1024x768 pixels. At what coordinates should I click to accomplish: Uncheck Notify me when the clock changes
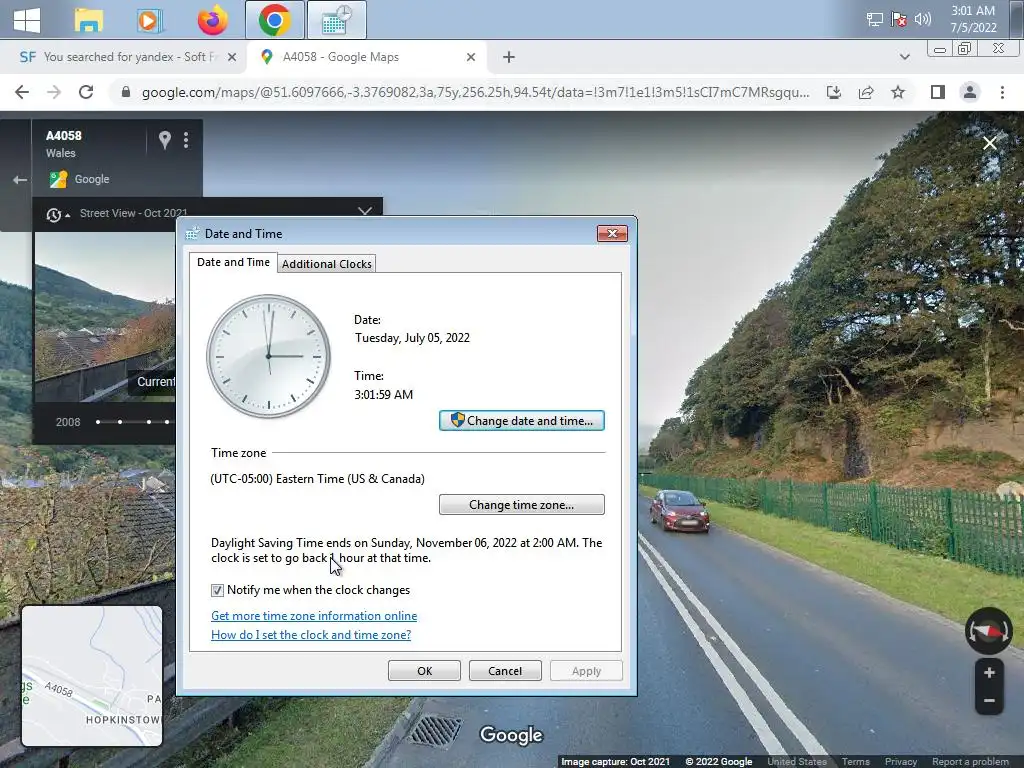tap(217, 590)
